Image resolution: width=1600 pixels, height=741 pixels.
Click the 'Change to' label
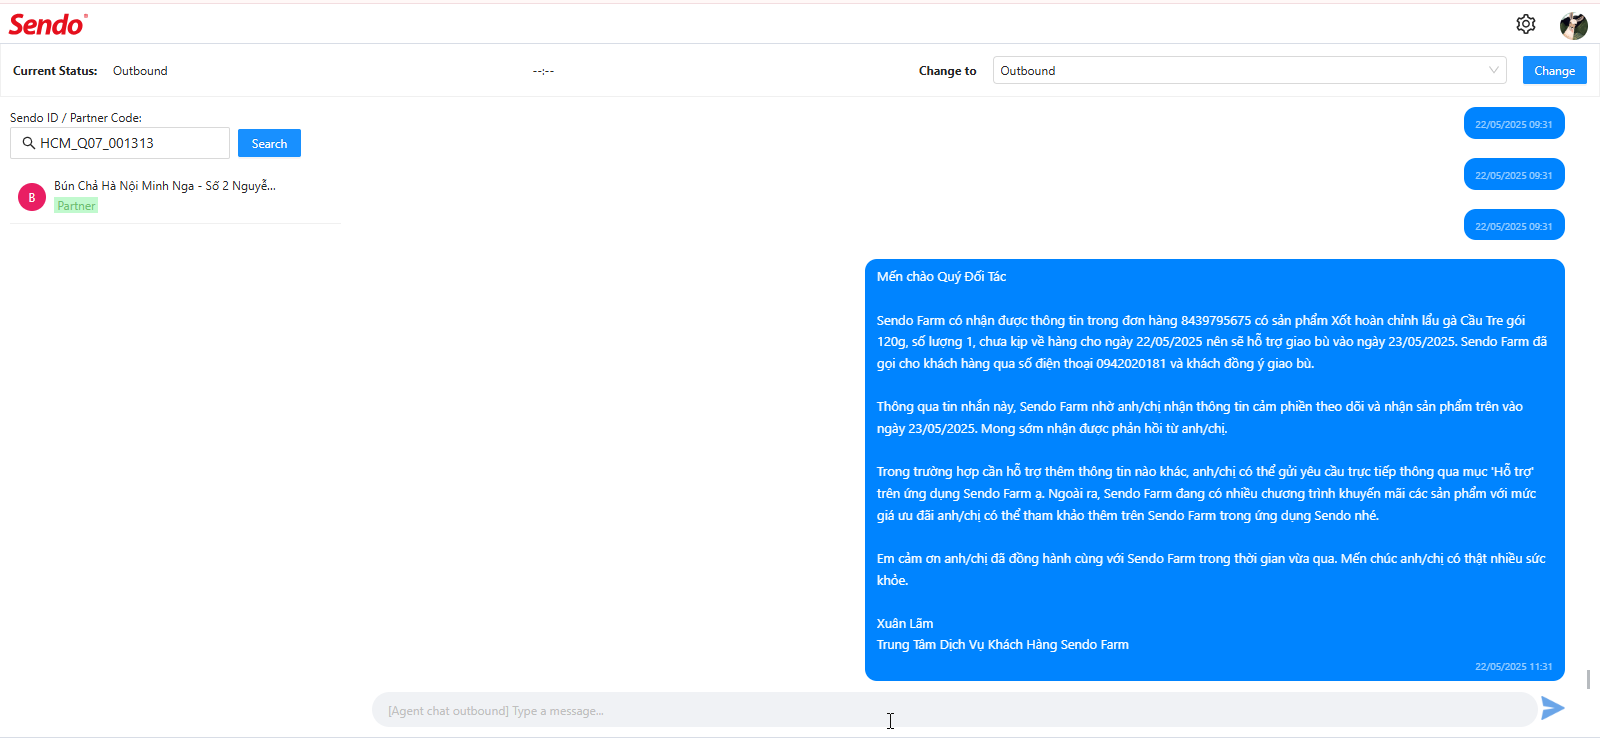tap(948, 71)
